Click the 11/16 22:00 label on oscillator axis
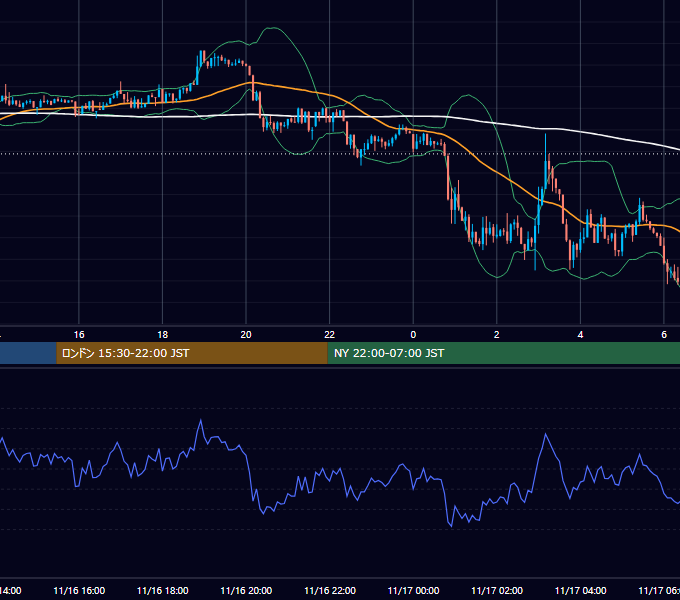680x600 pixels. tap(330, 591)
